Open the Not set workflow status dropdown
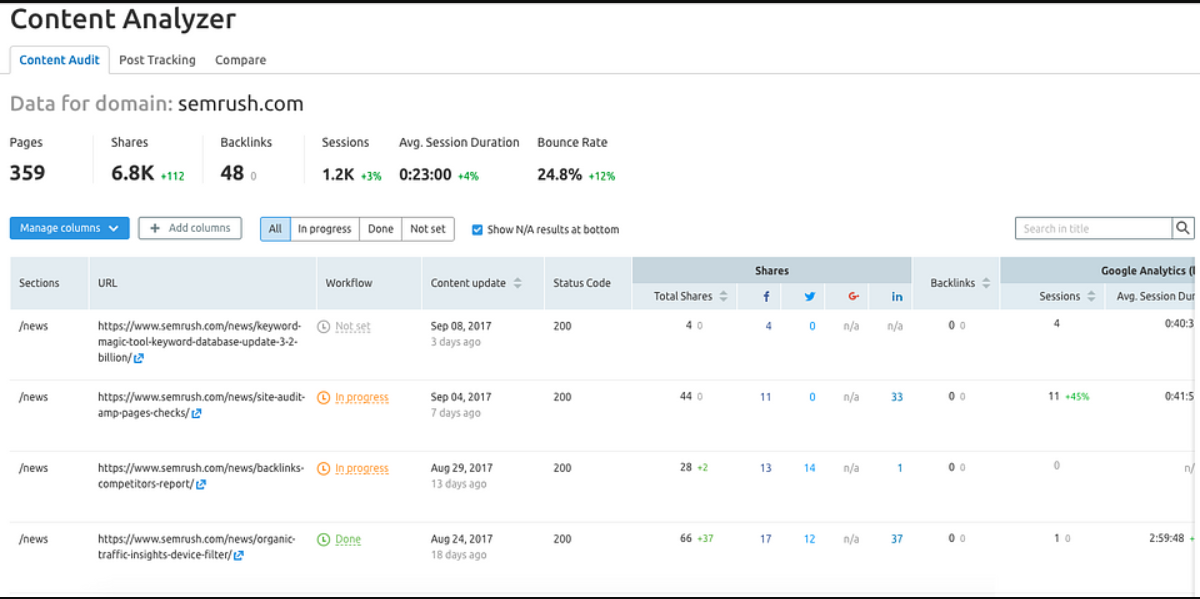The height and width of the screenshot is (599, 1200). [352, 327]
